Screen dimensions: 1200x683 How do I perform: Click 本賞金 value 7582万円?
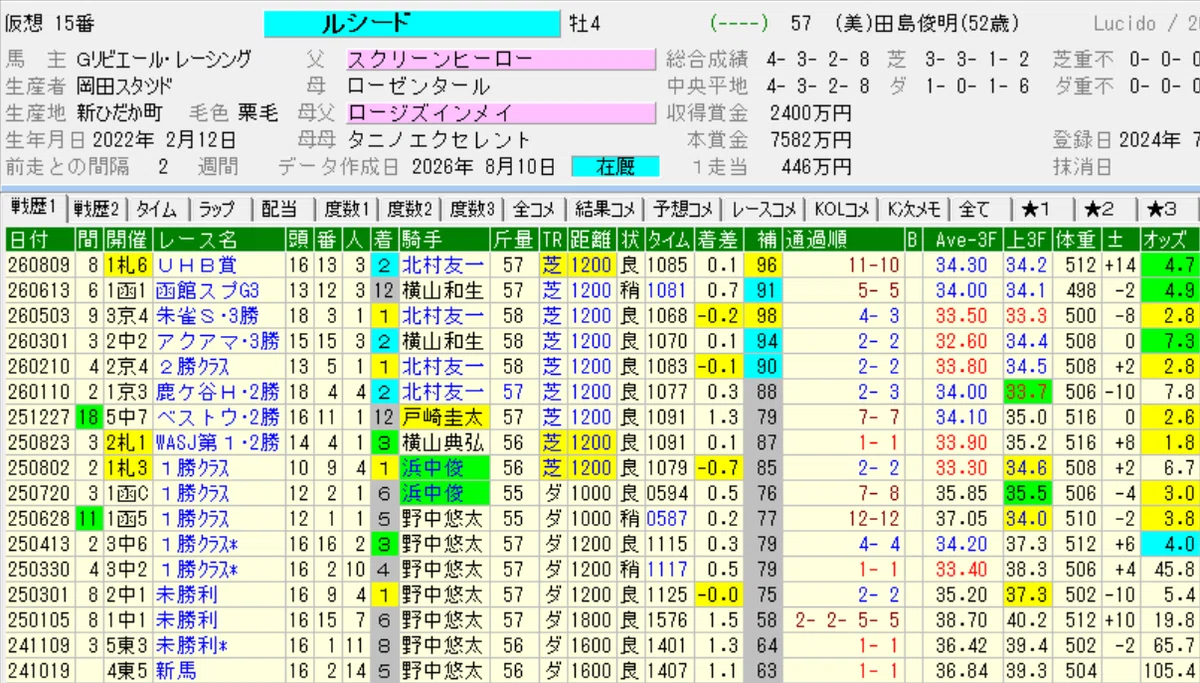[x=811, y=139]
